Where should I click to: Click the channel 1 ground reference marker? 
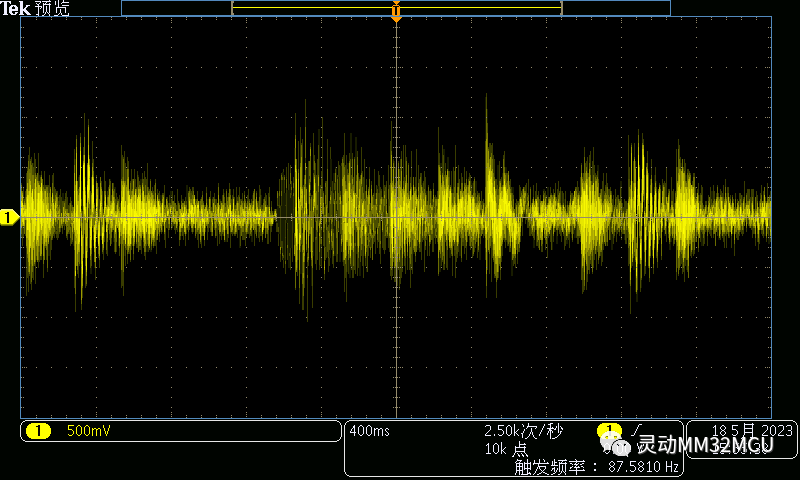click(x=9, y=217)
